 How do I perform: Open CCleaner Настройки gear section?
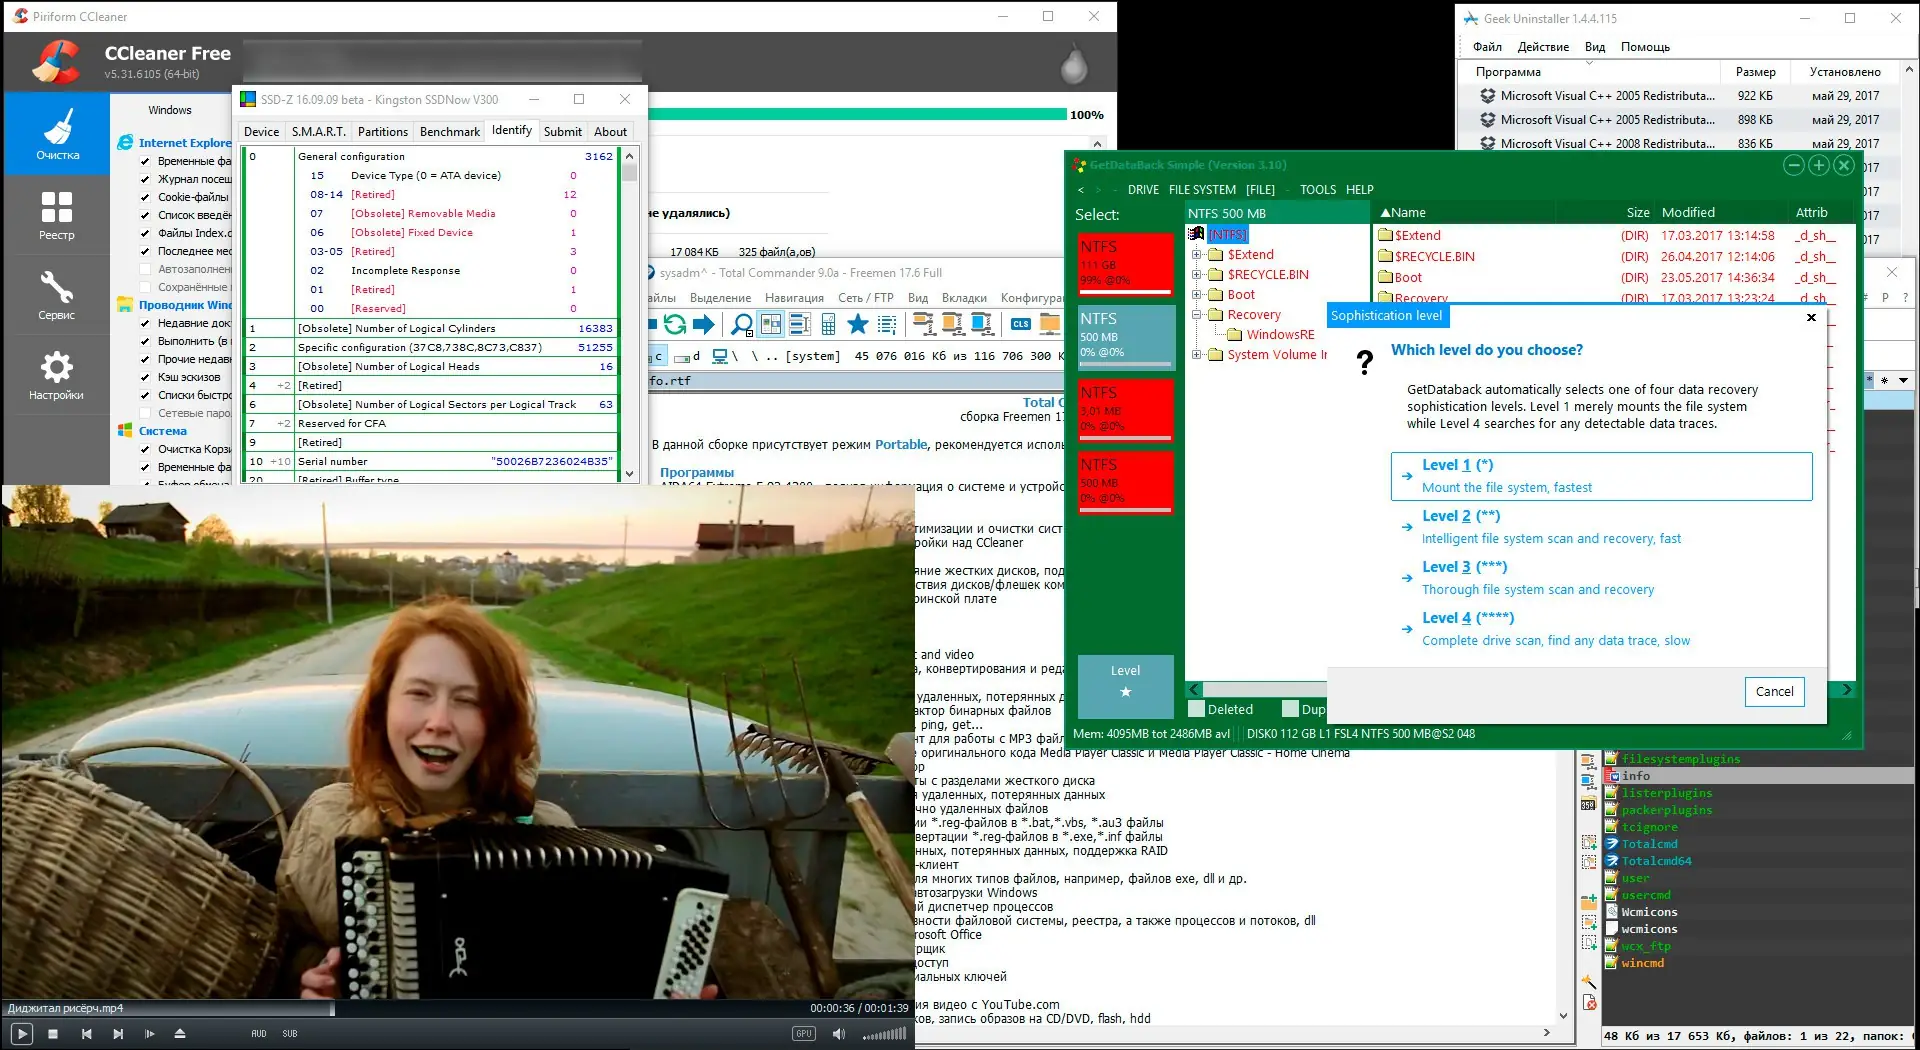pos(57,375)
